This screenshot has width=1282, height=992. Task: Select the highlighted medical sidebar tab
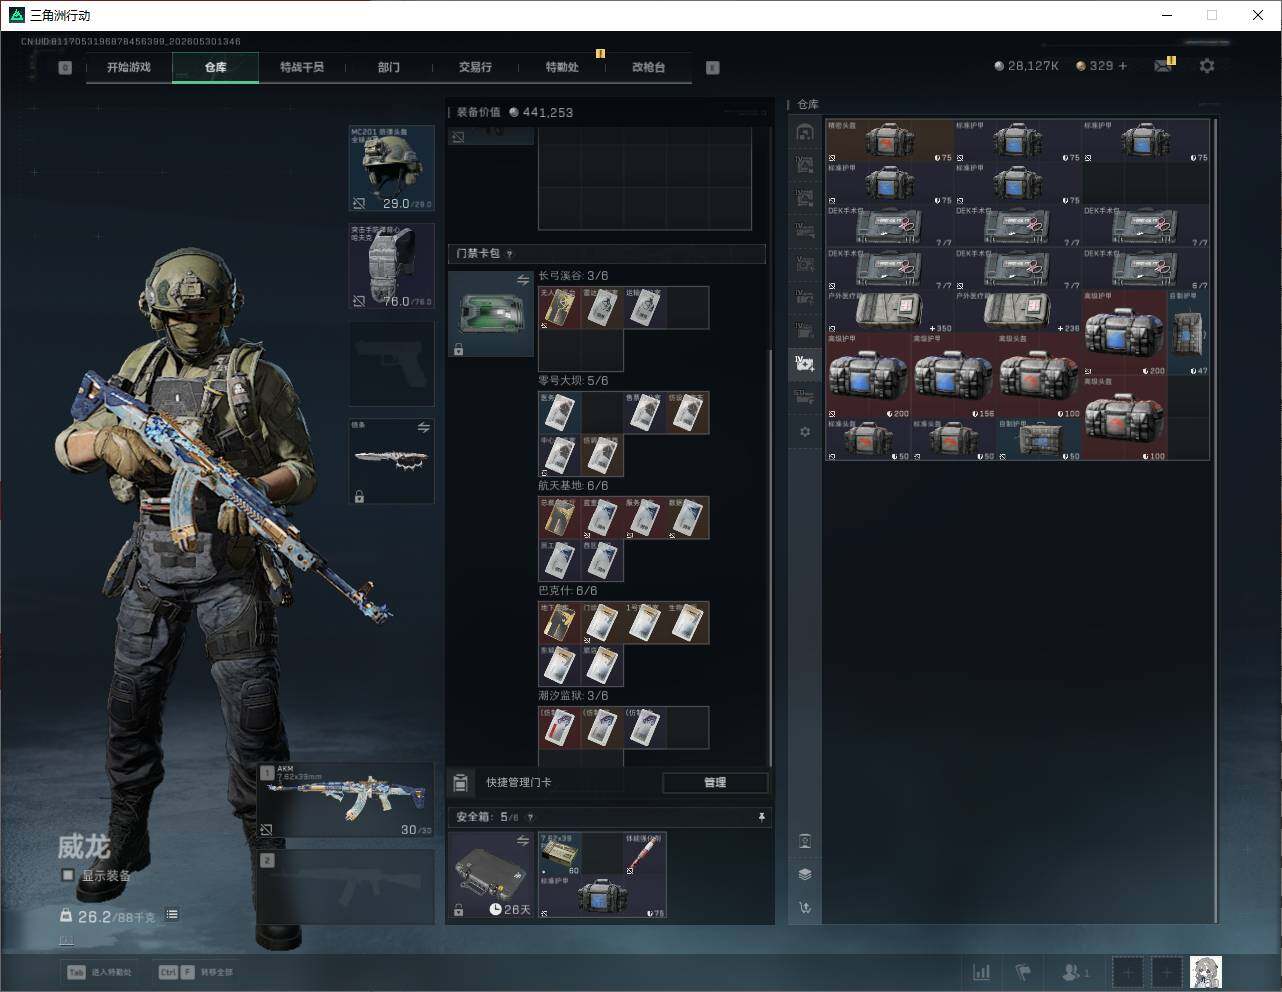tap(805, 364)
